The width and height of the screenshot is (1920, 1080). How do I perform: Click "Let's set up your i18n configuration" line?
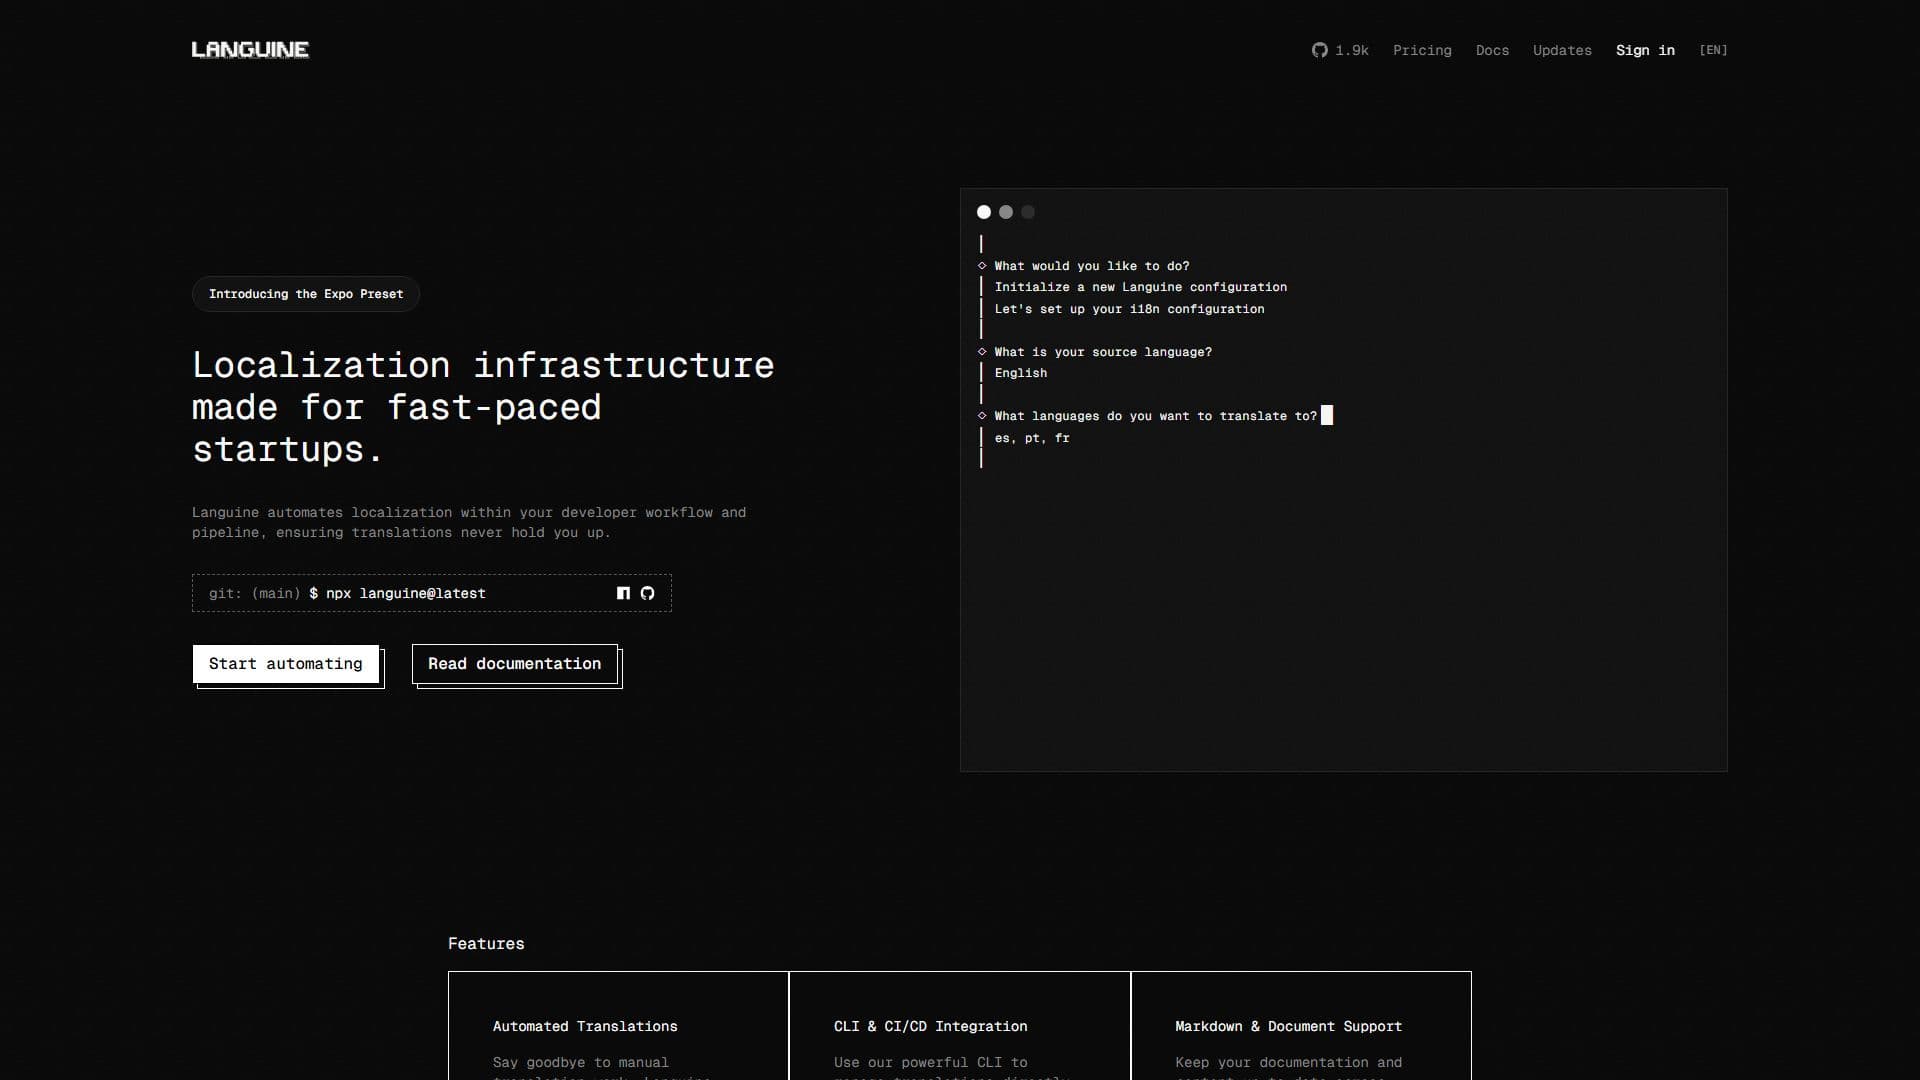click(x=1130, y=309)
